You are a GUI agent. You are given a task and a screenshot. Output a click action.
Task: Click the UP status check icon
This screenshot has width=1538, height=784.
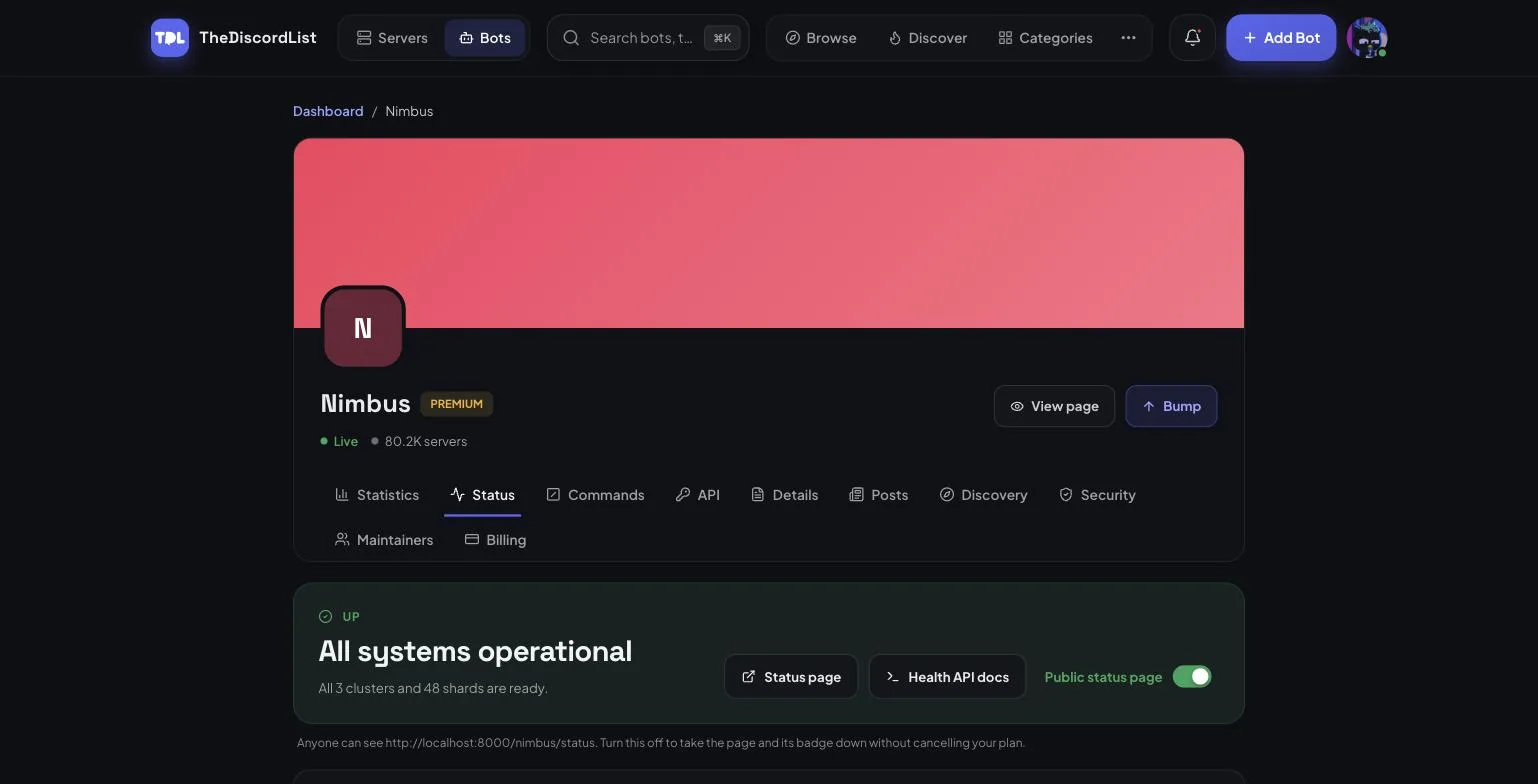[325, 616]
